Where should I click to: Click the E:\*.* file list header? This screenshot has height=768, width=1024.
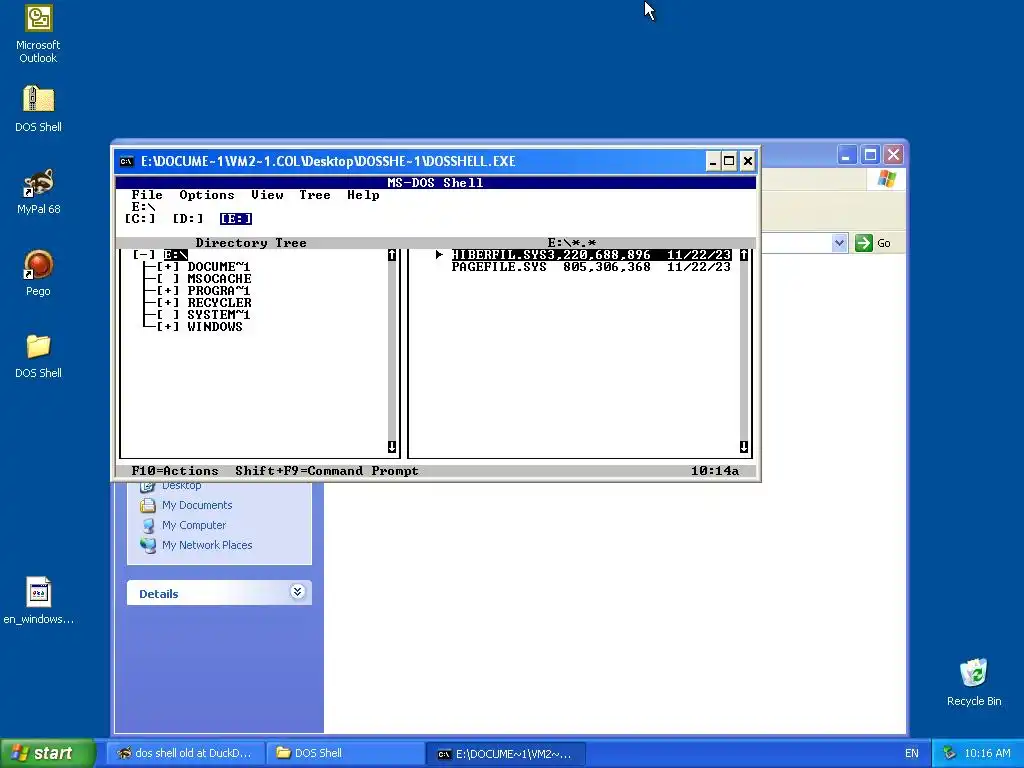(572, 243)
